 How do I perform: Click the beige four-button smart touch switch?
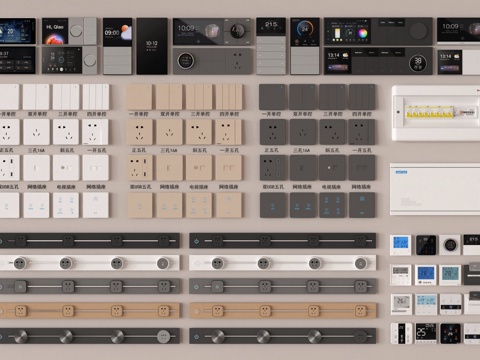(x=199, y=205)
